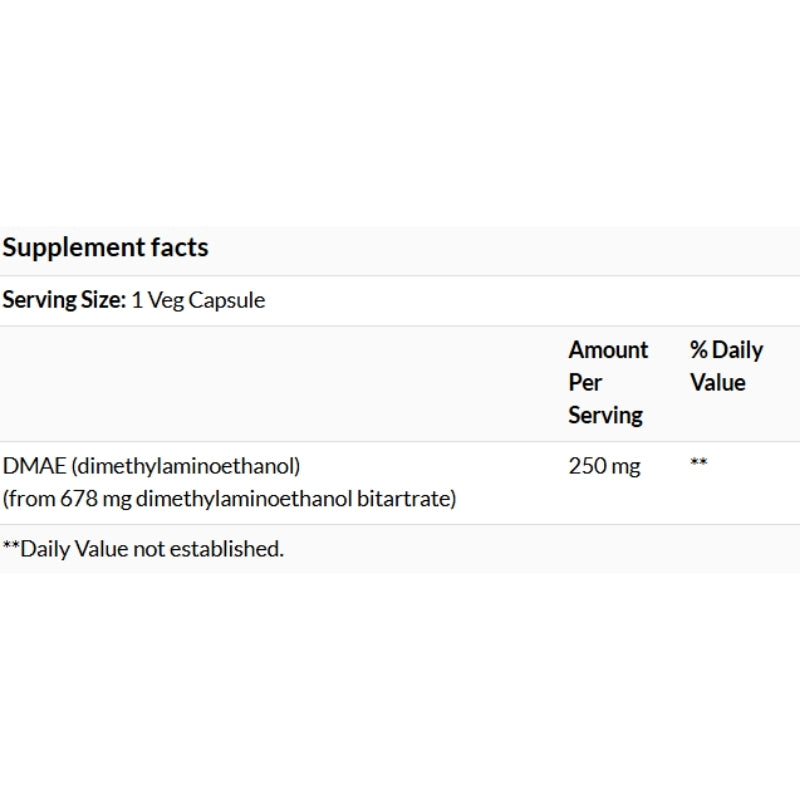Click the 250 mg amount value

[x=605, y=466]
